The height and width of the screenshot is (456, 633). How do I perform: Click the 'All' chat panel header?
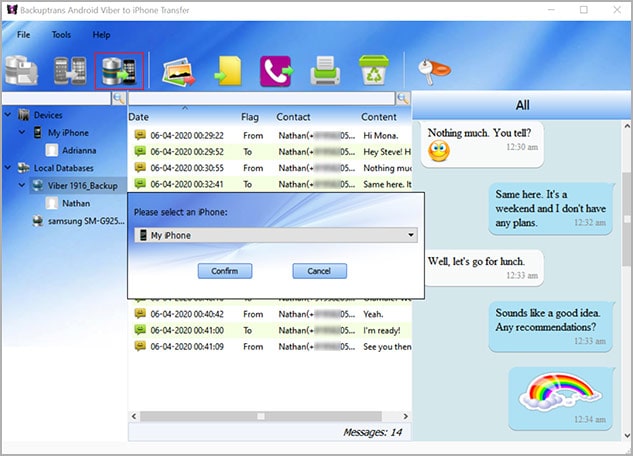click(x=522, y=105)
